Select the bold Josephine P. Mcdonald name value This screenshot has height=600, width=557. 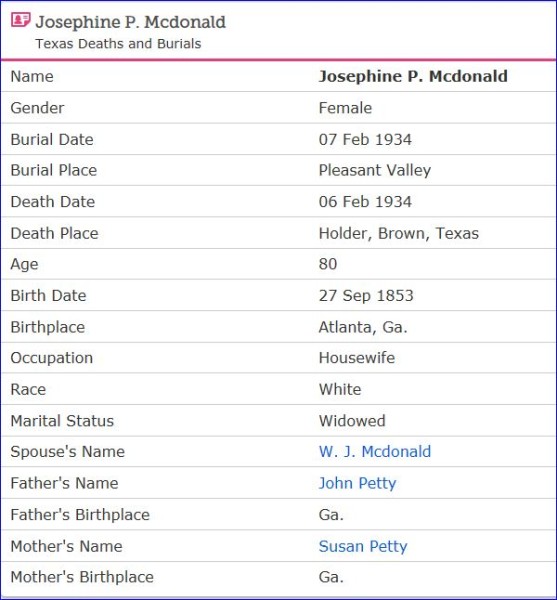pos(413,77)
